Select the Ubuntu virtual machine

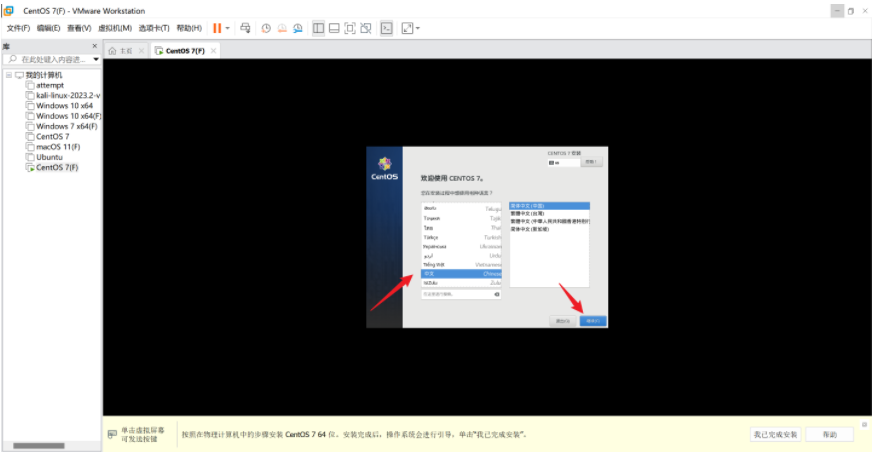tap(49, 157)
